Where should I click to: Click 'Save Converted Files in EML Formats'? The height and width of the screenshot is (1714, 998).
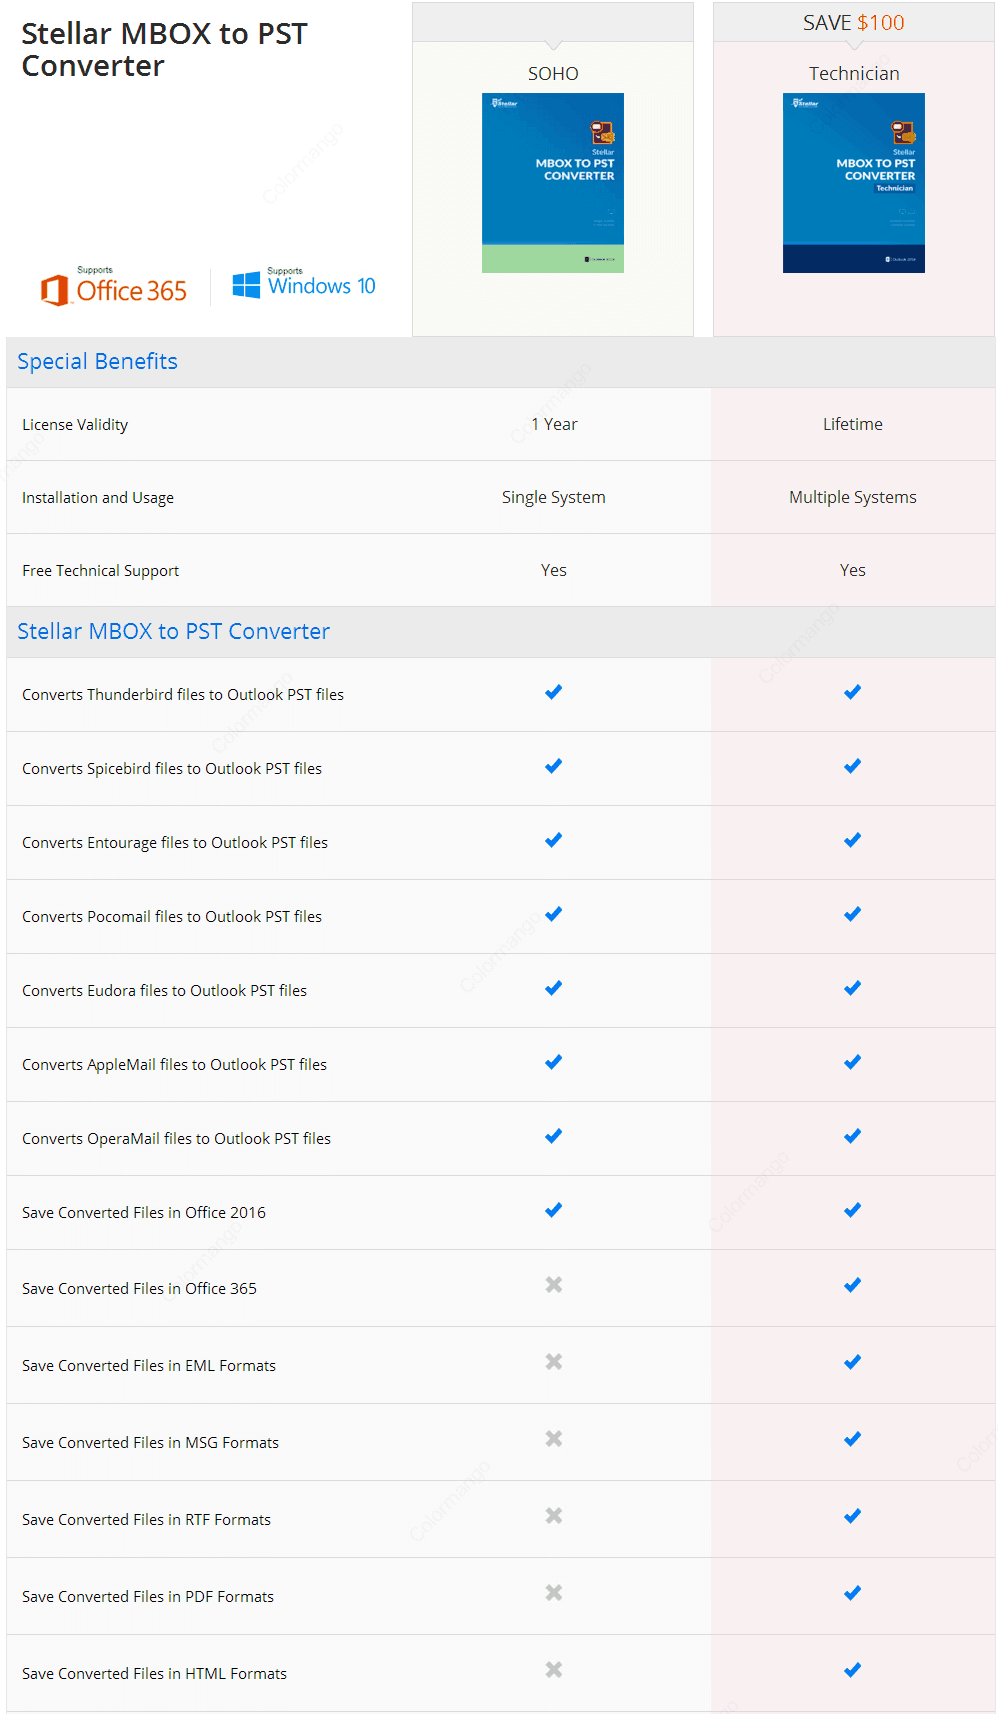coord(149,1366)
